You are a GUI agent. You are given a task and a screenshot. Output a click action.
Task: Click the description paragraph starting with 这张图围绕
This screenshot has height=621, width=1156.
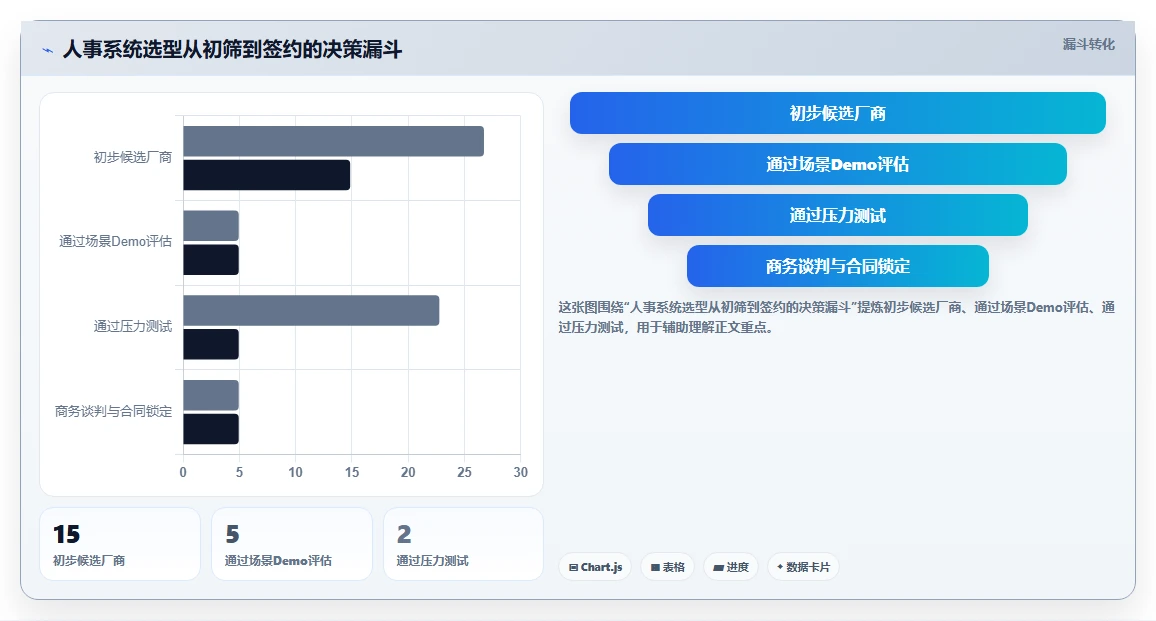(x=837, y=317)
